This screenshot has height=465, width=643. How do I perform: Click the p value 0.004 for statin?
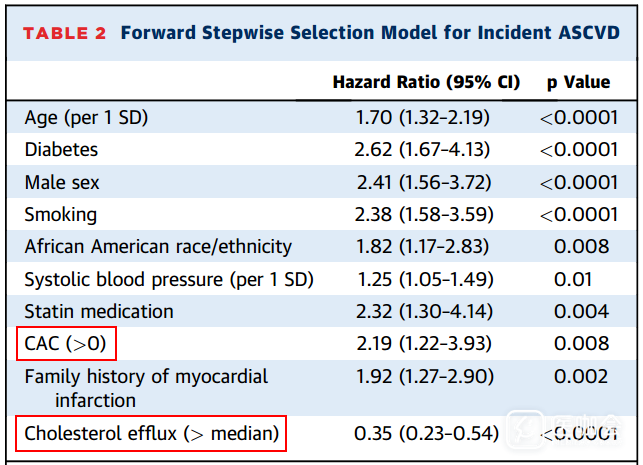(x=579, y=311)
